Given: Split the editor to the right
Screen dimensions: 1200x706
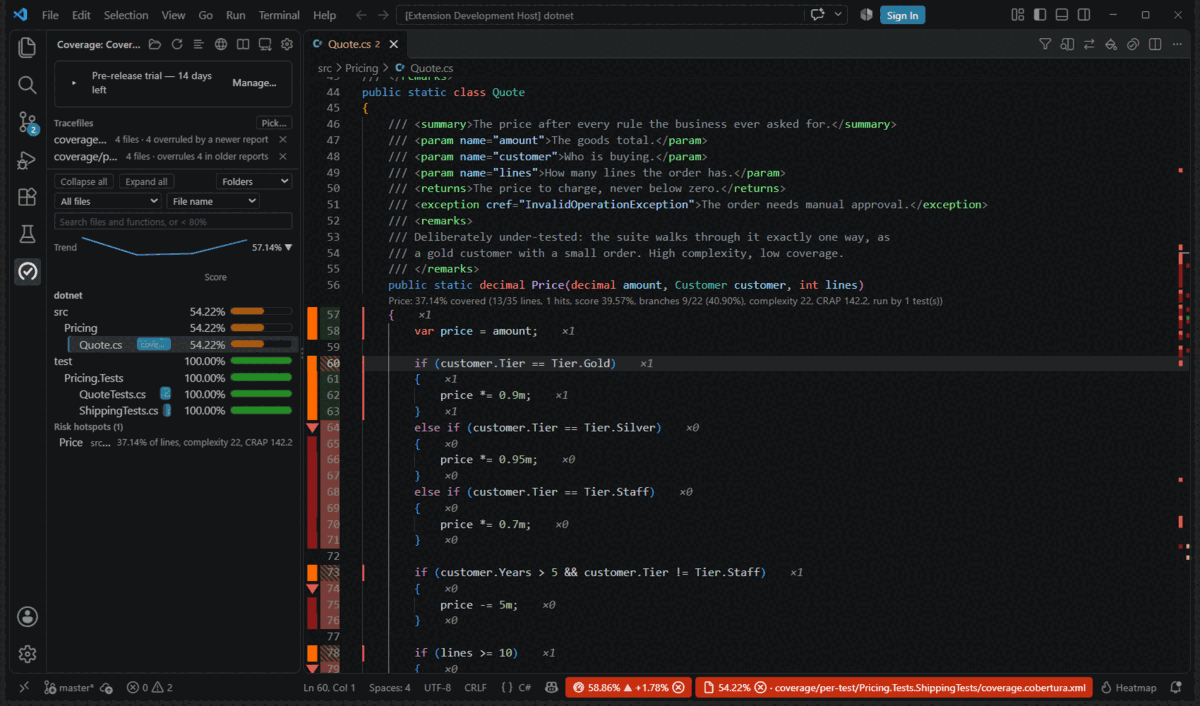Looking at the screenshot, I should tap(1155, 44).
